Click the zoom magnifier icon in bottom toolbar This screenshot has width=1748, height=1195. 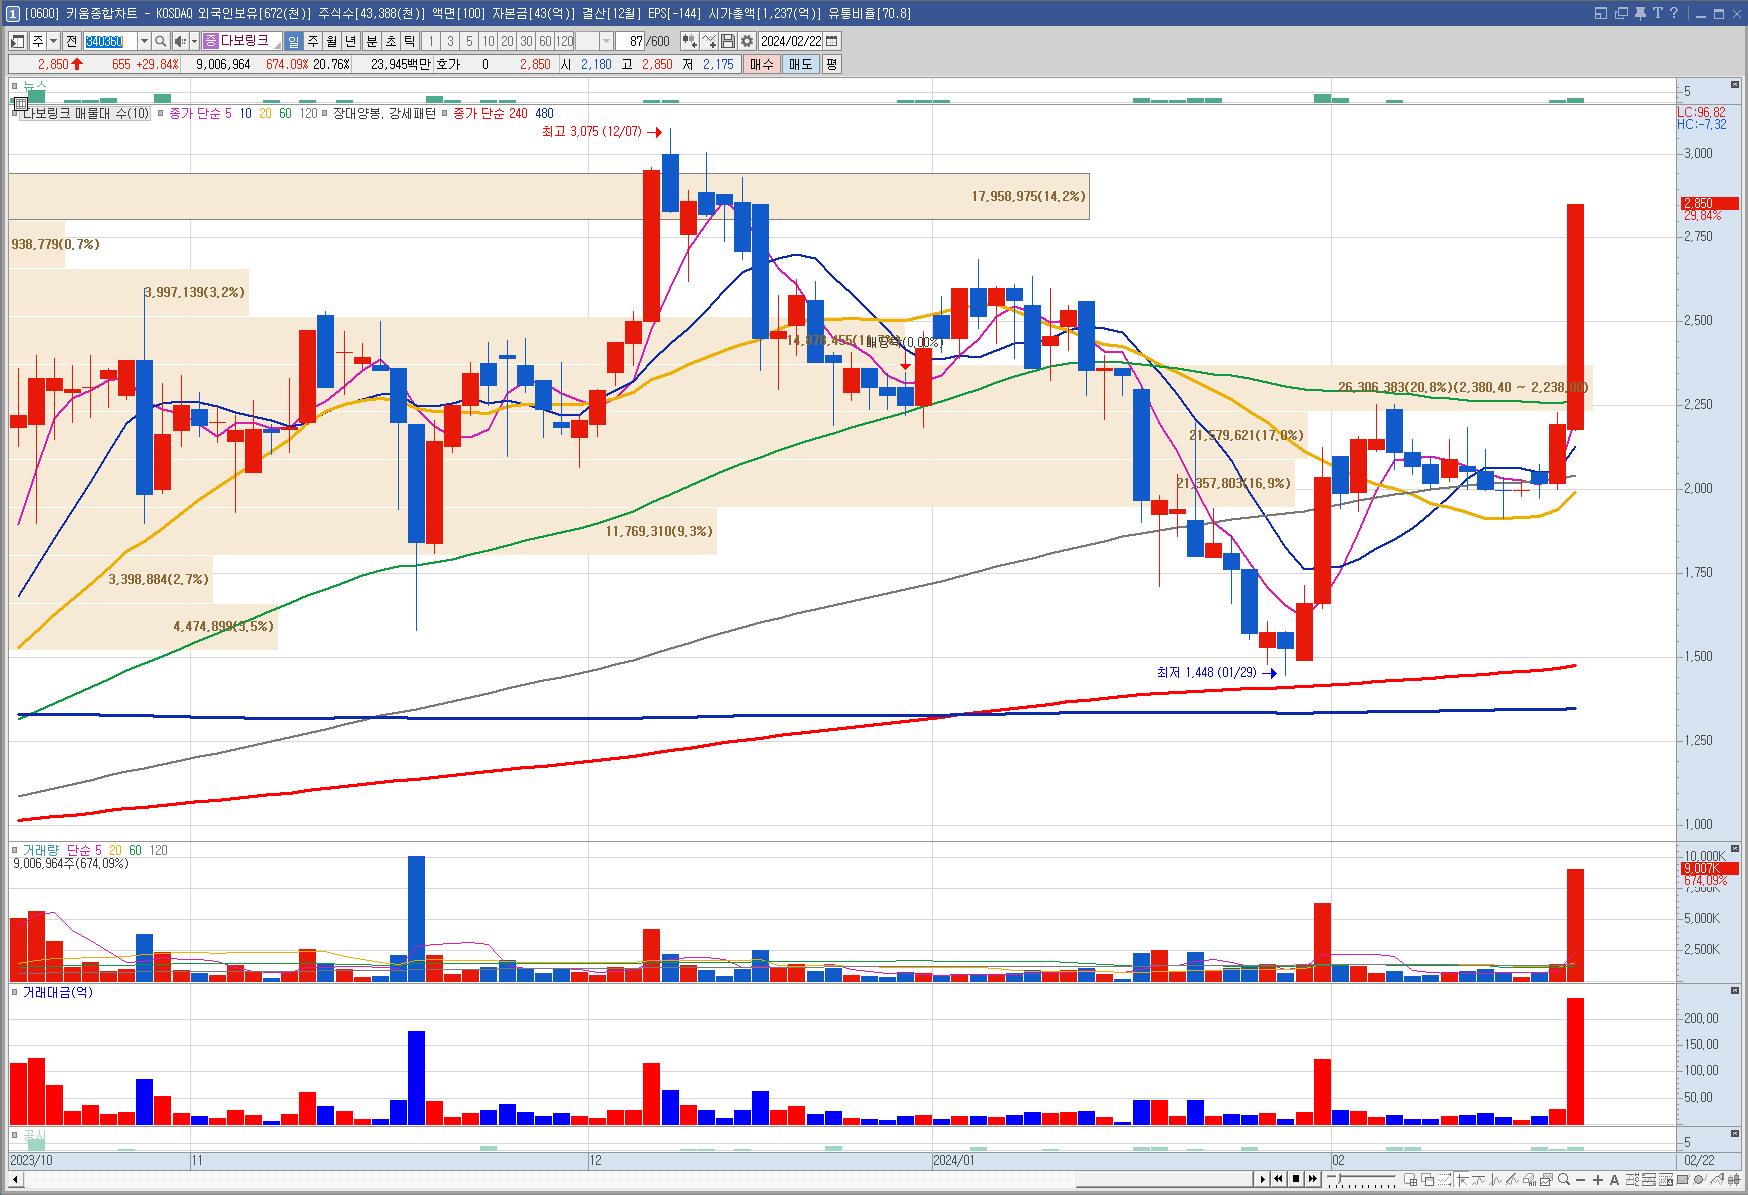(1564, 1180)
